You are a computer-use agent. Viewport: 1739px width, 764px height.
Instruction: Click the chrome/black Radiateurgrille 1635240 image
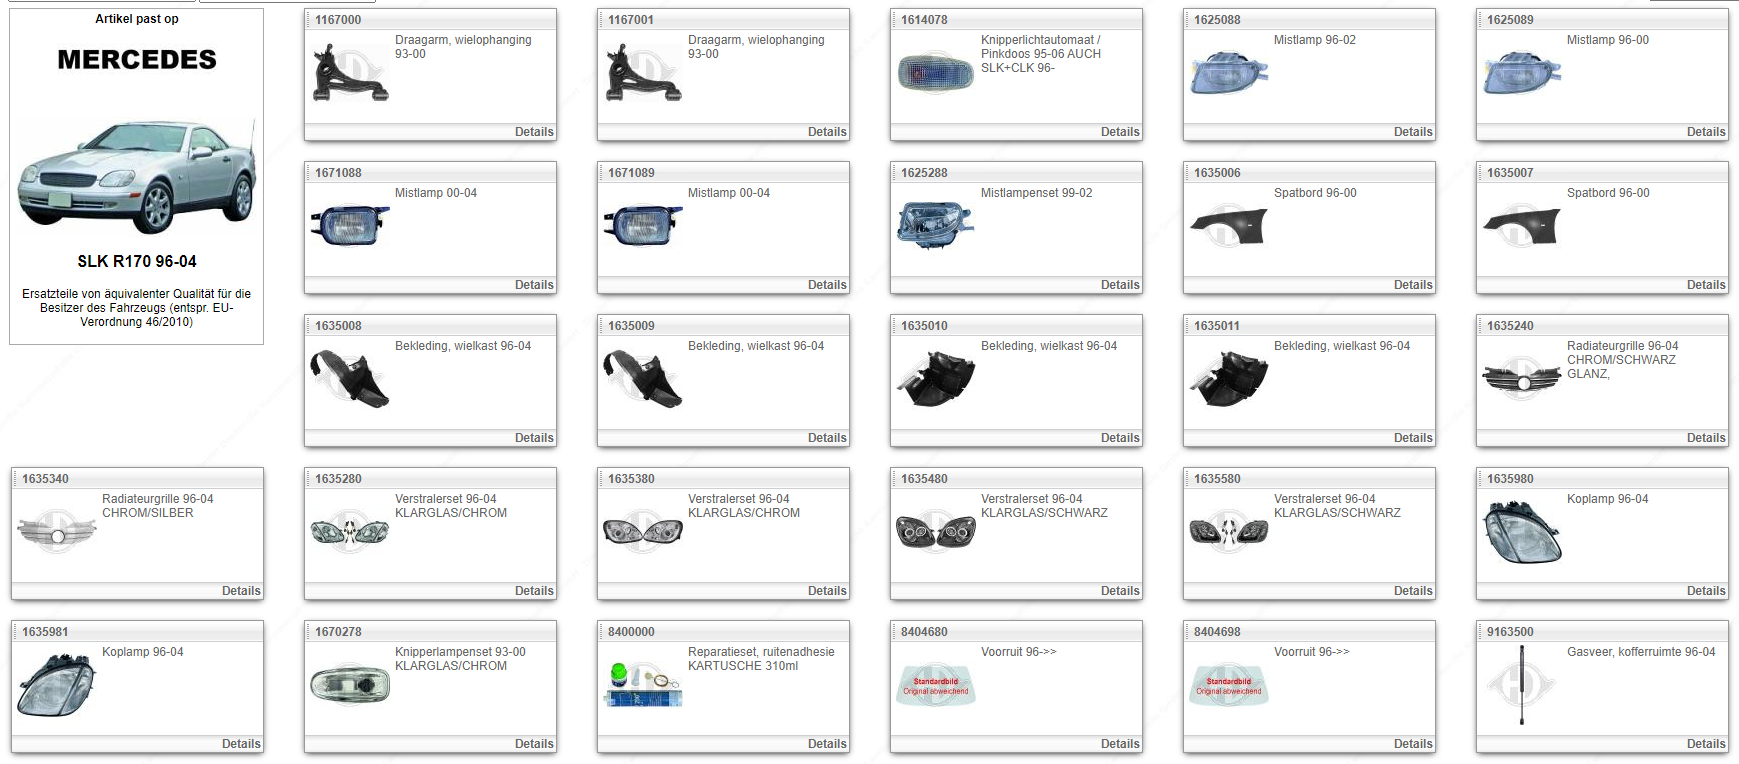click(1521, 379)
